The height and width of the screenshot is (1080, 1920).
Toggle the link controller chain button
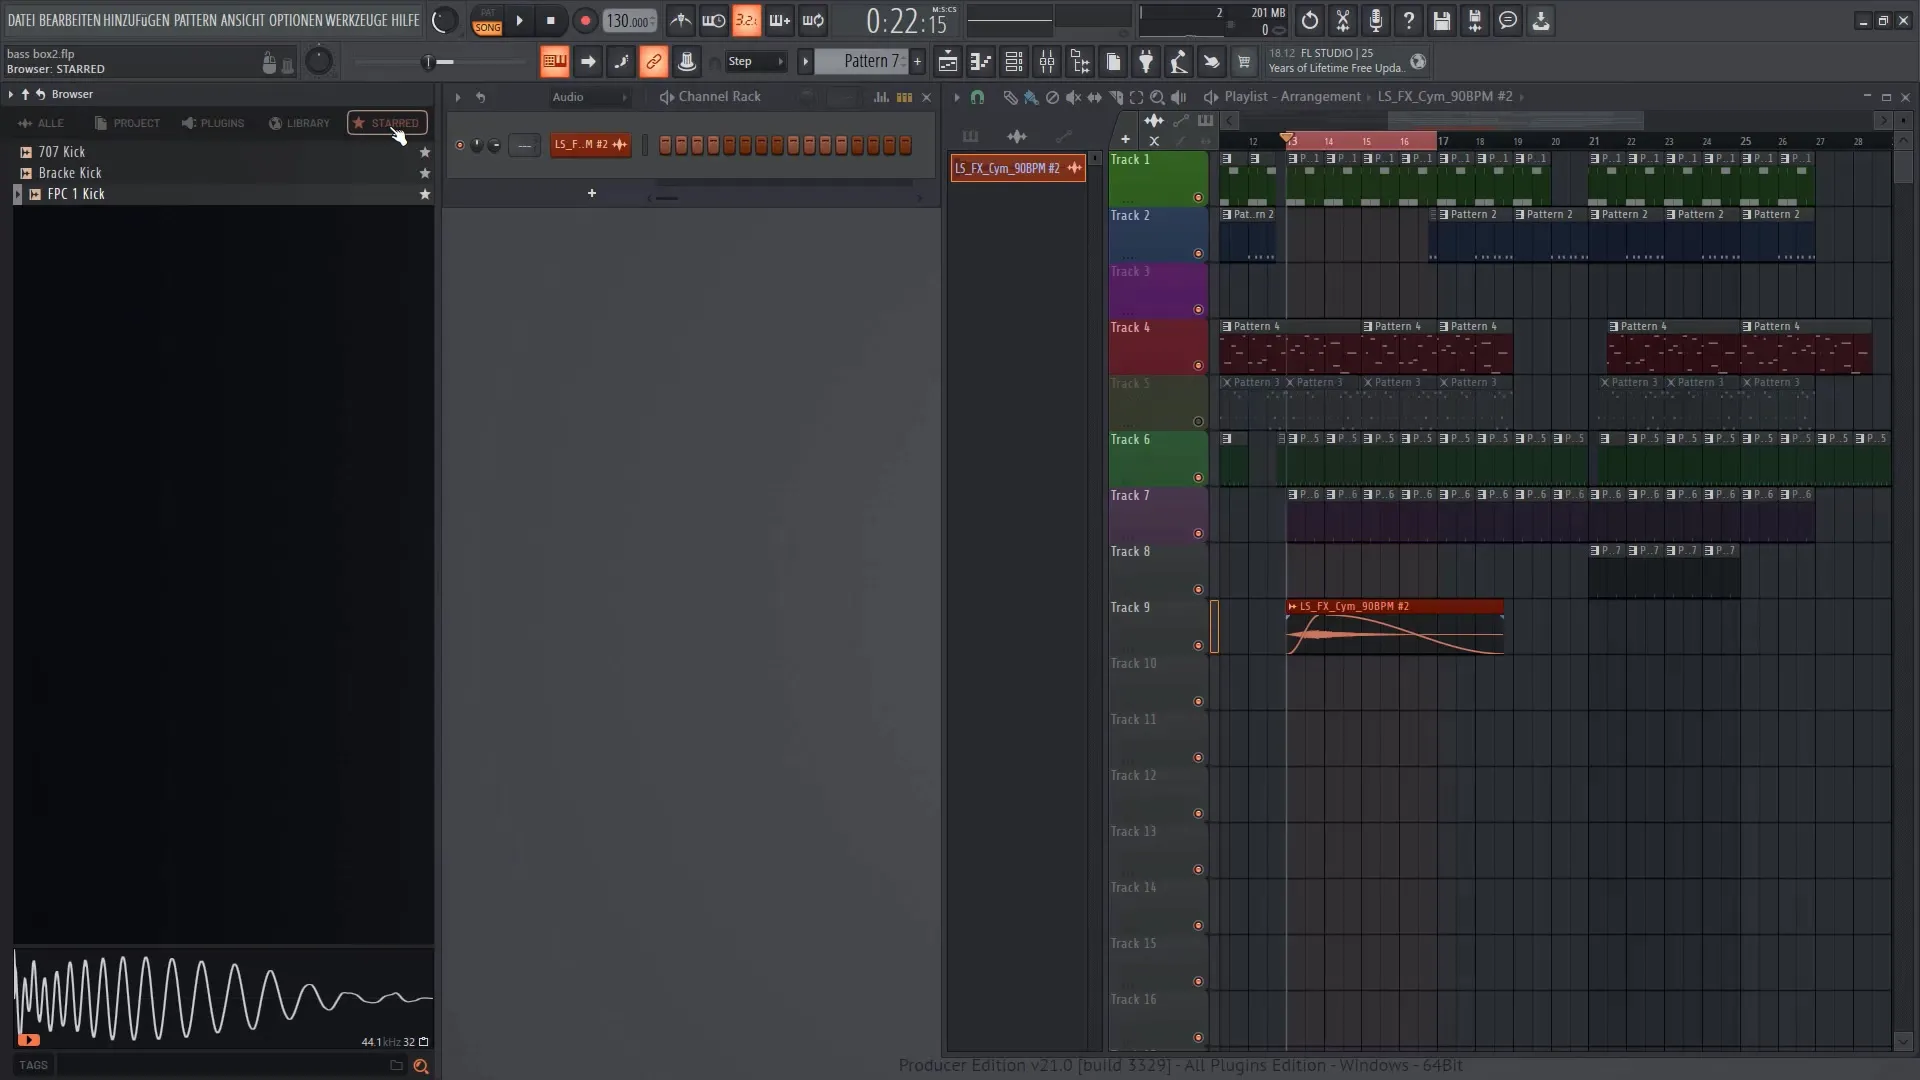[x=653, y=62]
